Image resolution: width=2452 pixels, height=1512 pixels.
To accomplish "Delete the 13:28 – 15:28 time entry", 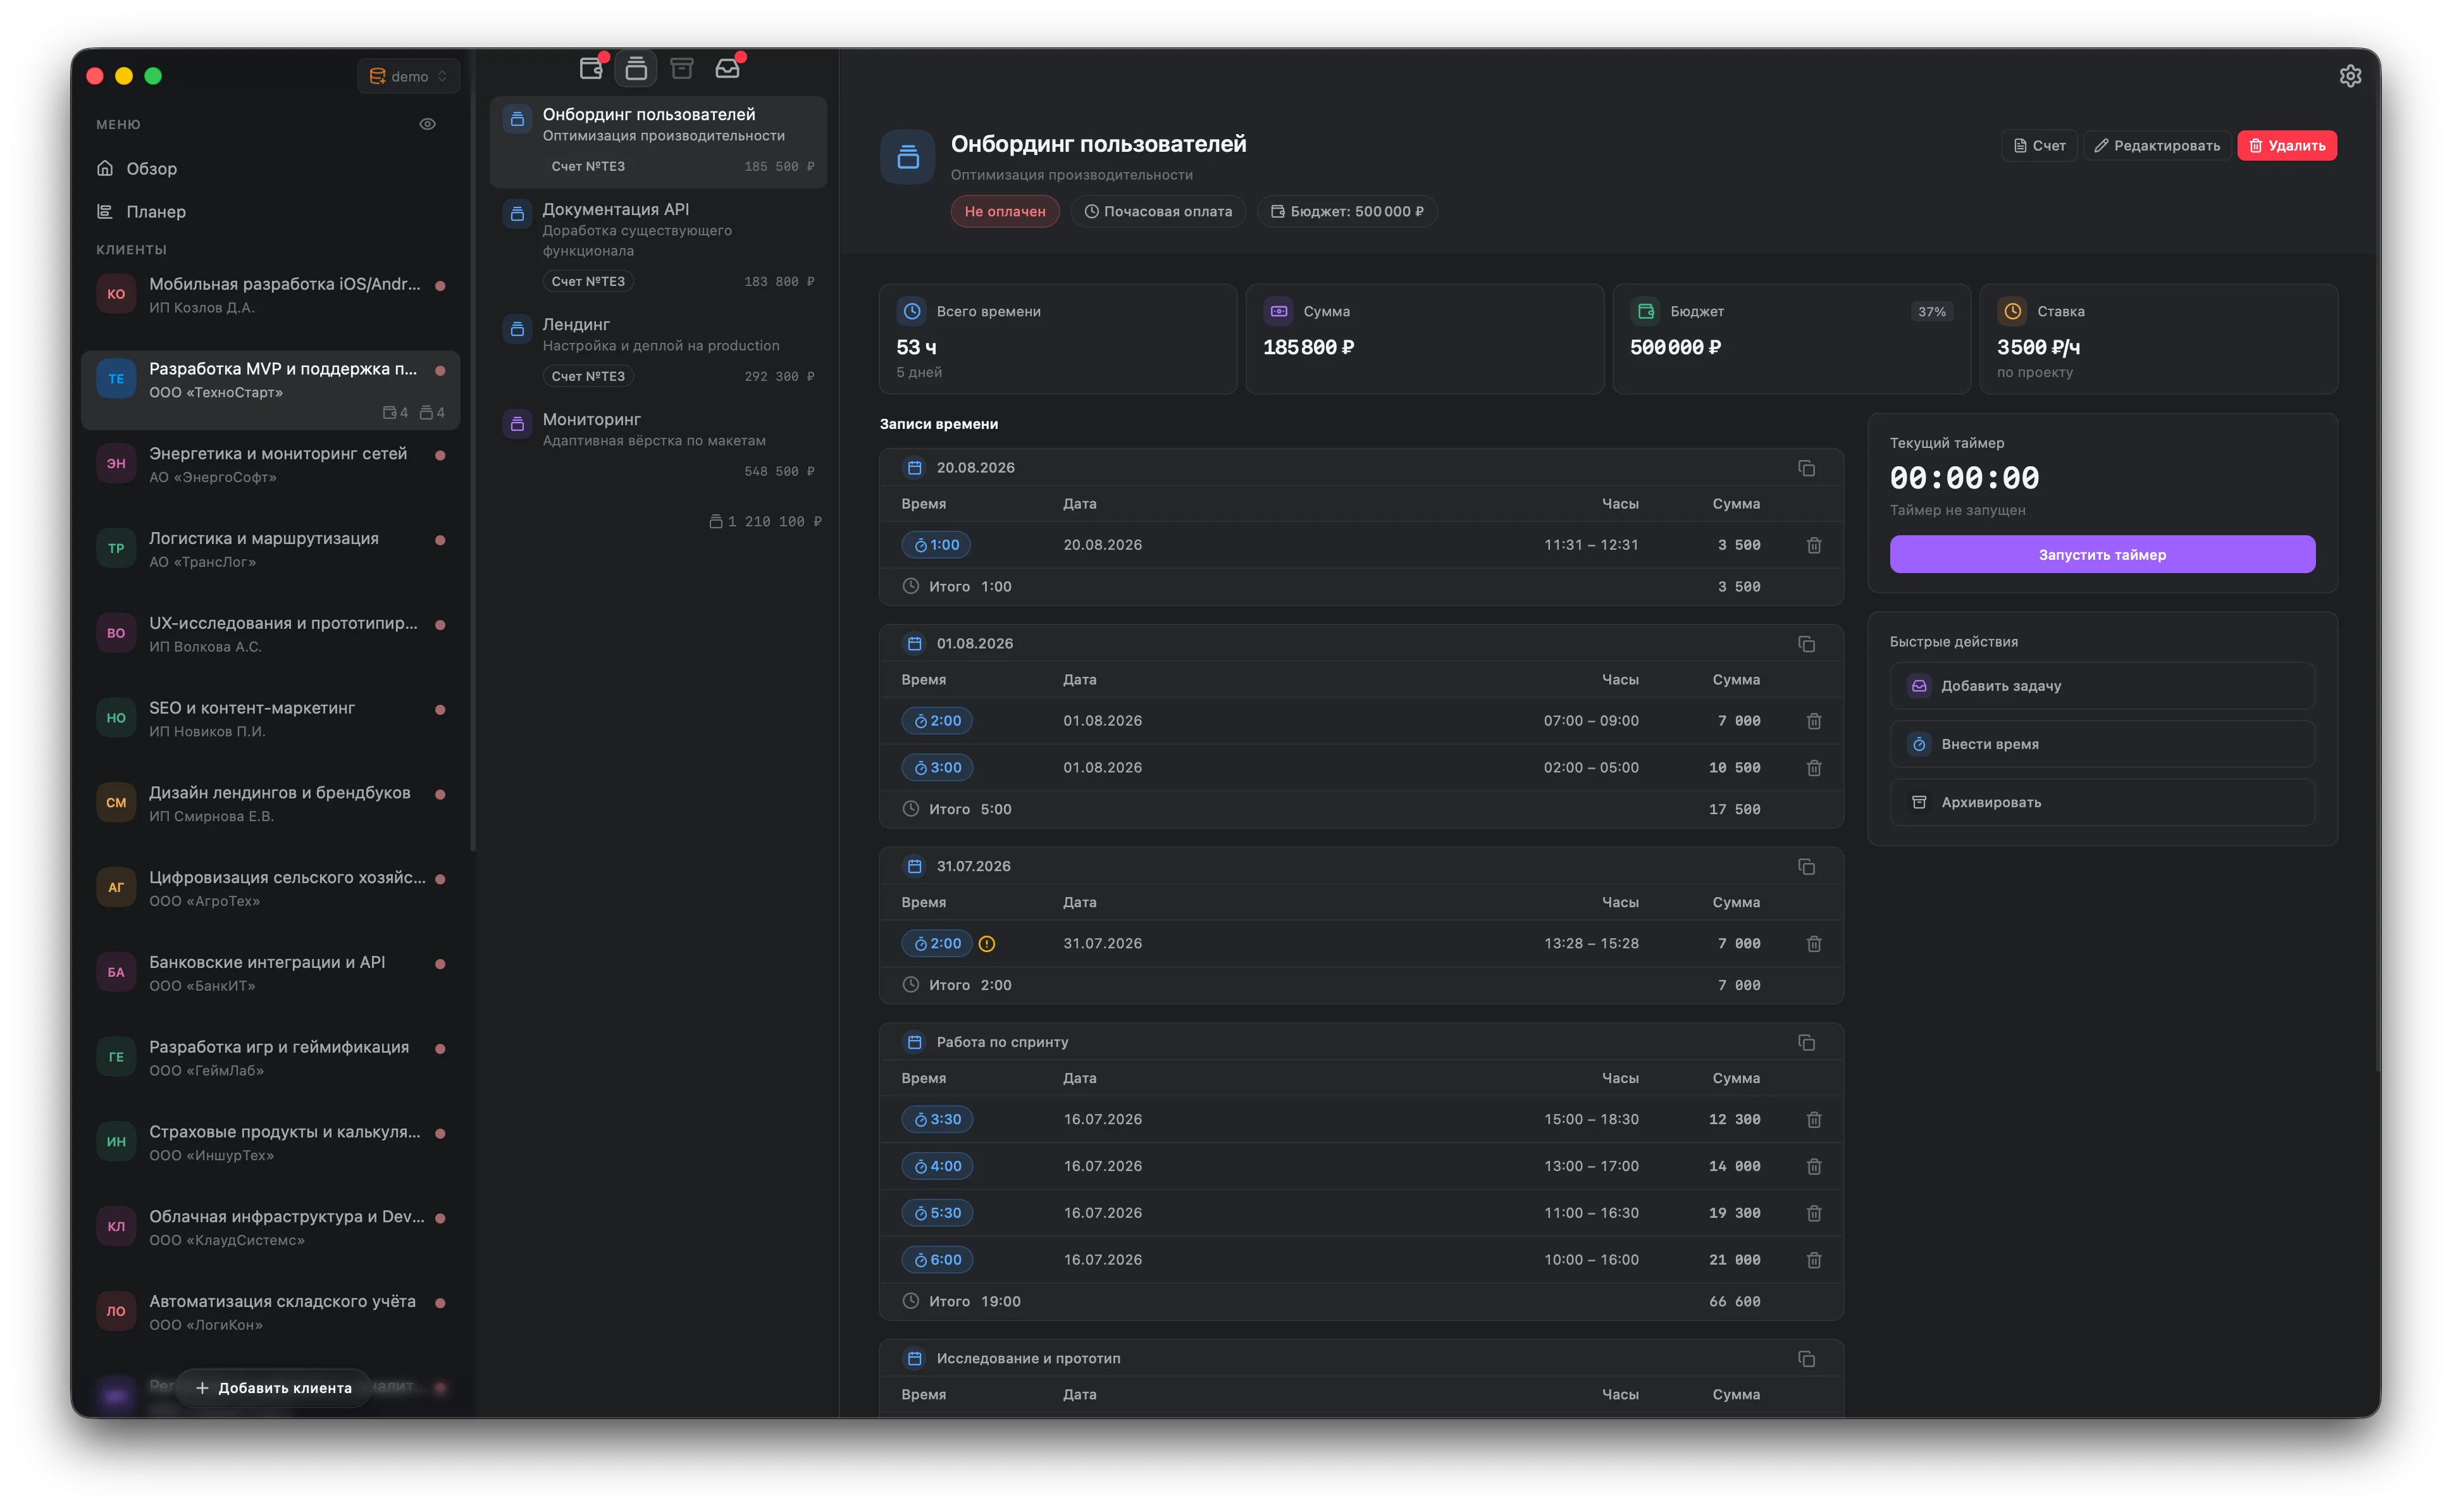I will [x=1813, y=944].
